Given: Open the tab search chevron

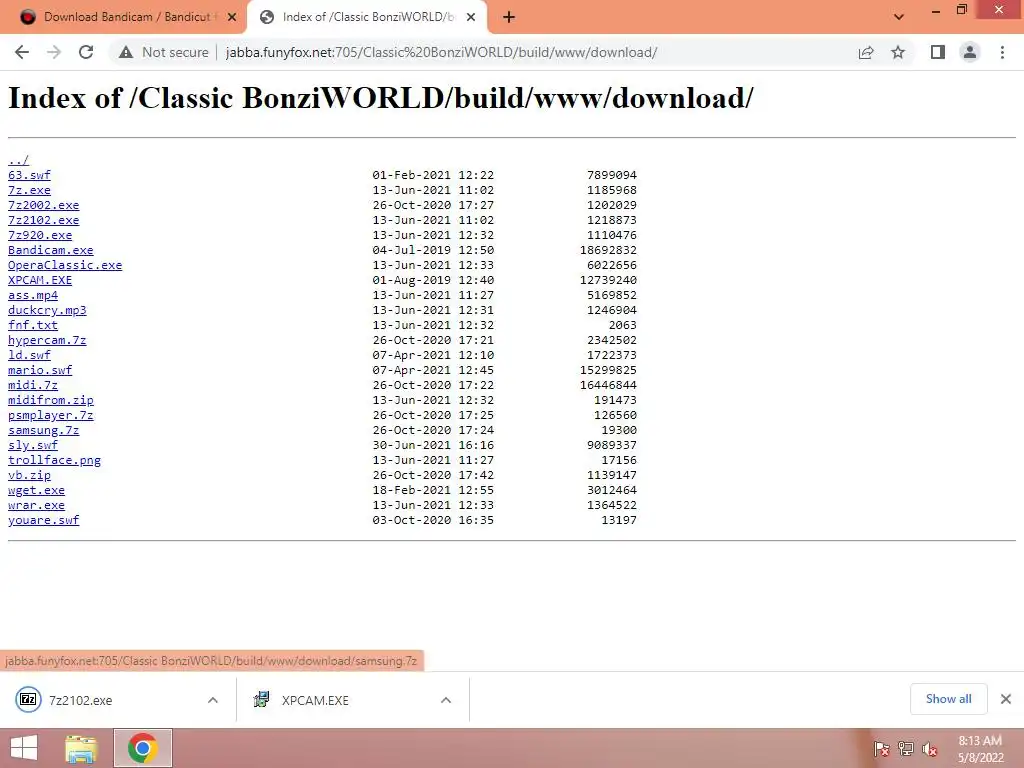Looking at the screenshot, I should [899, 17].
